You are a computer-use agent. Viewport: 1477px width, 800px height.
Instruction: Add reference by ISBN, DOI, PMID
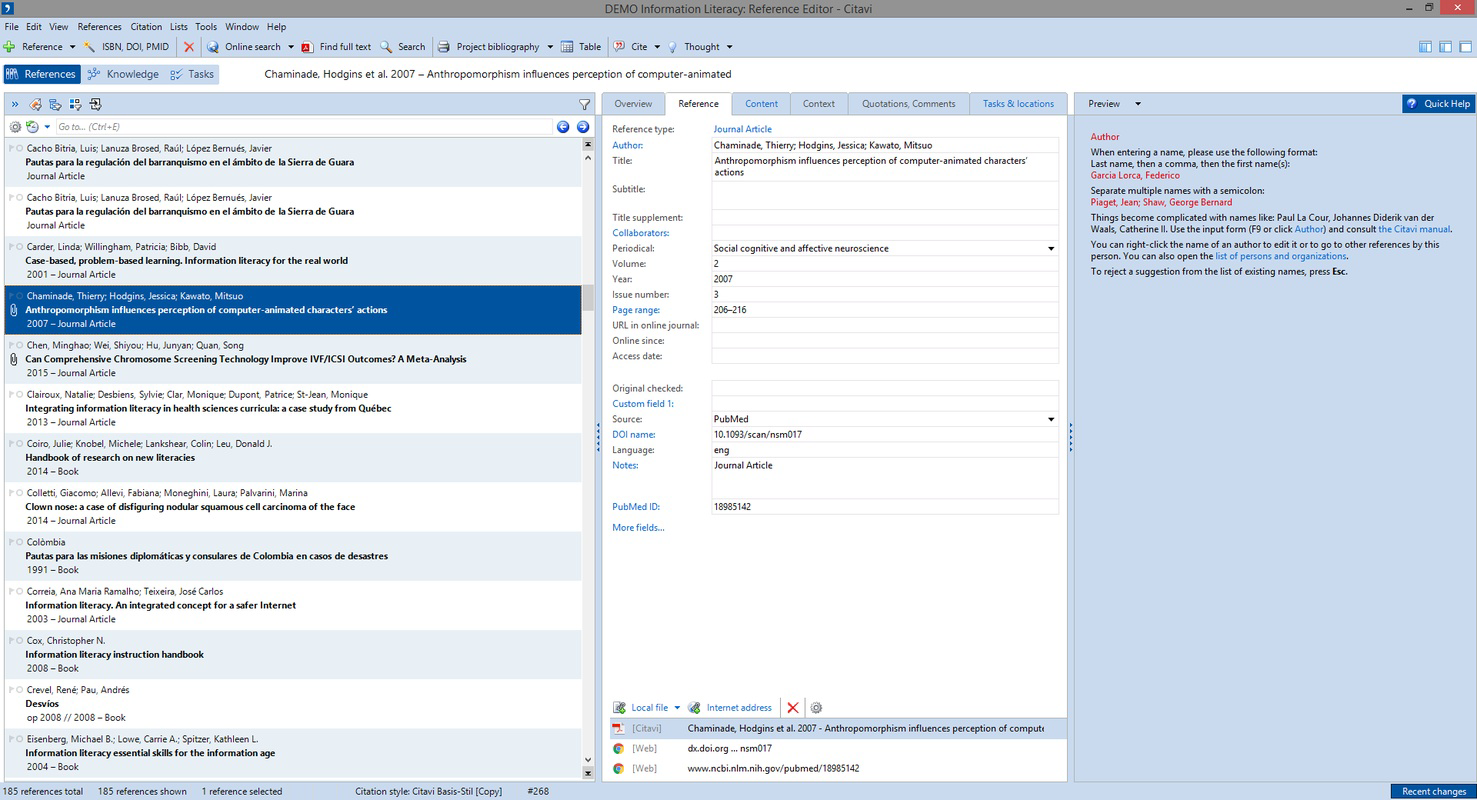(126, 47)
